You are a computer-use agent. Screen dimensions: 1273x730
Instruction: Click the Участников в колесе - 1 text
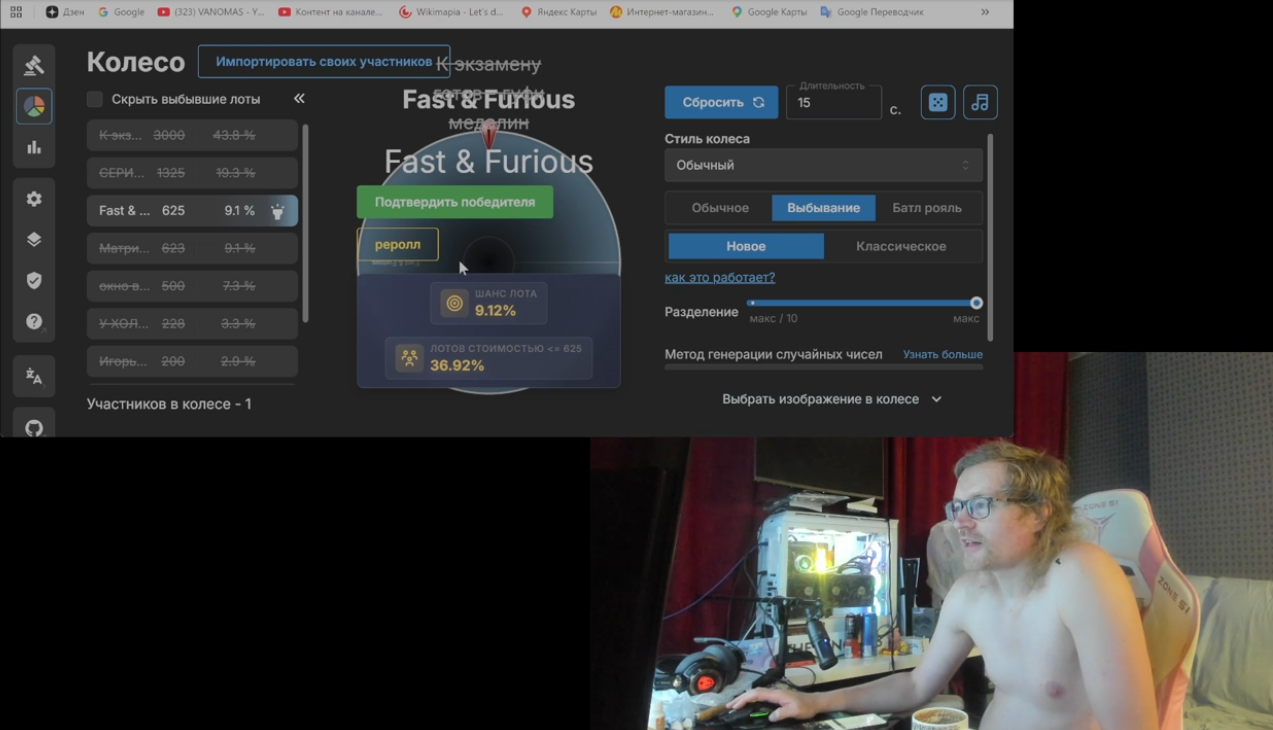169,404
